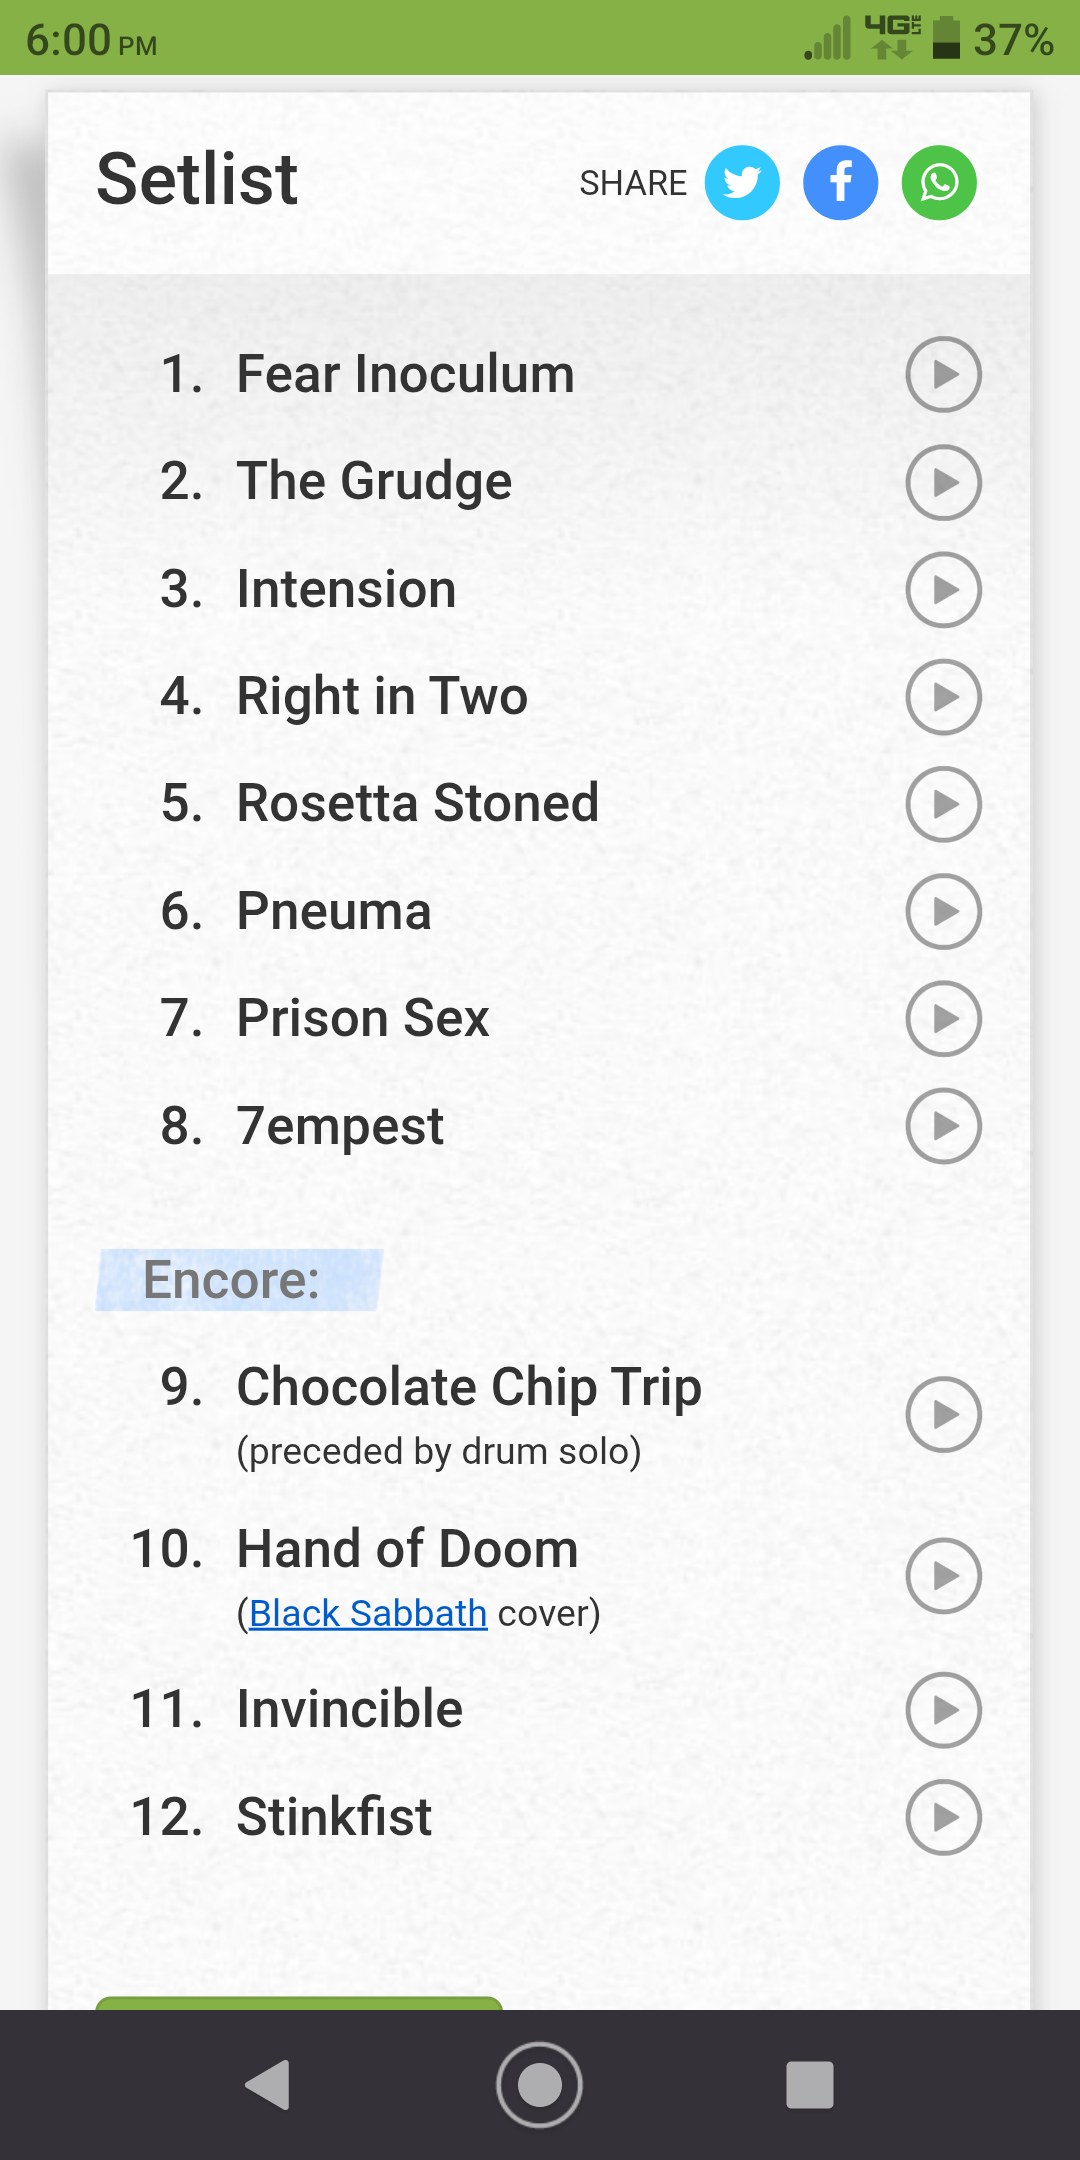The image size is (1080, 2160).
Task: Play Right in Two
Action: [943, 697]
